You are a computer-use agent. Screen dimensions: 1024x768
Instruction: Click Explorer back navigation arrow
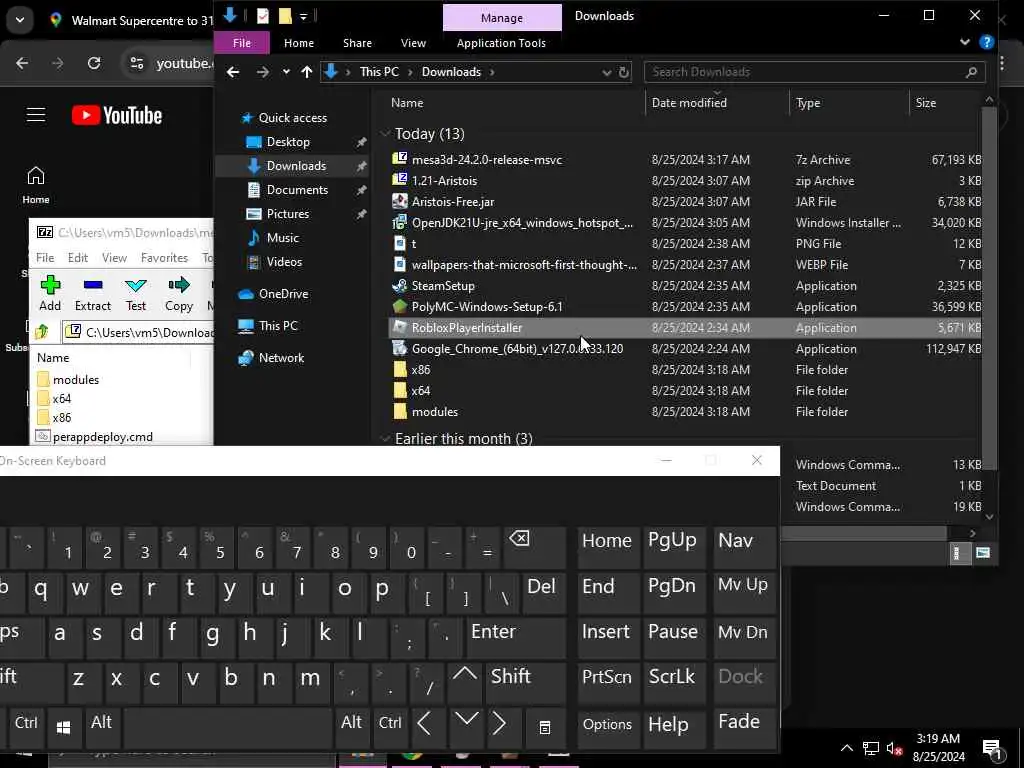pos(233,72)
